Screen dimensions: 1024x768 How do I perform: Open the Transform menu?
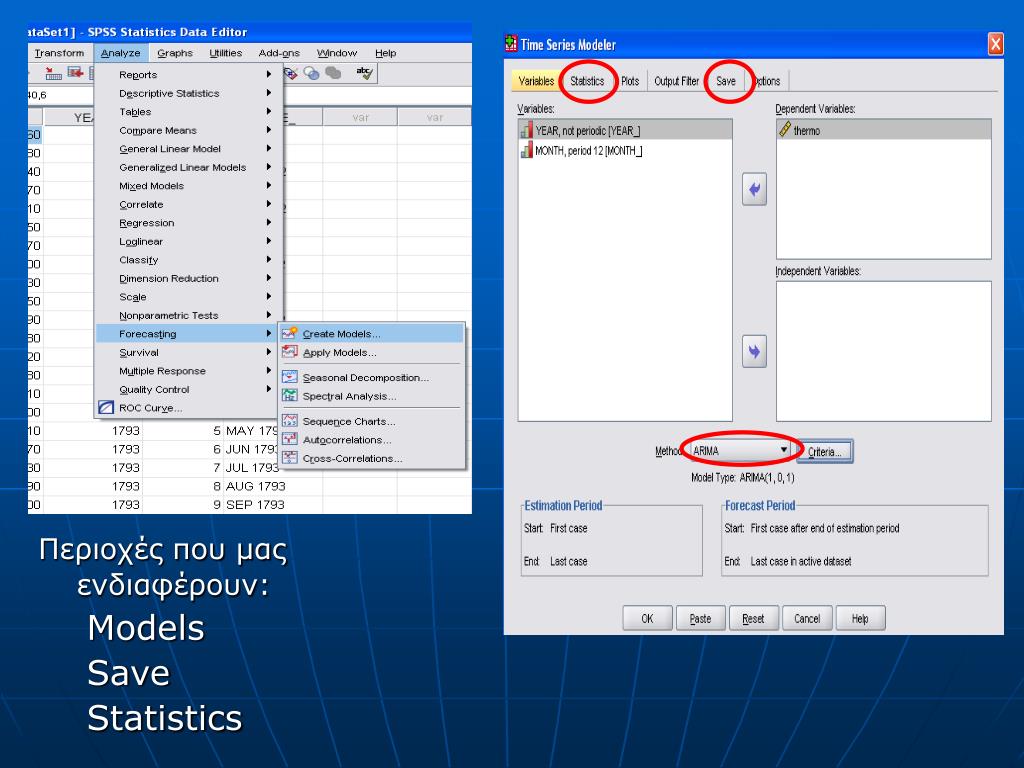[59, 53]
